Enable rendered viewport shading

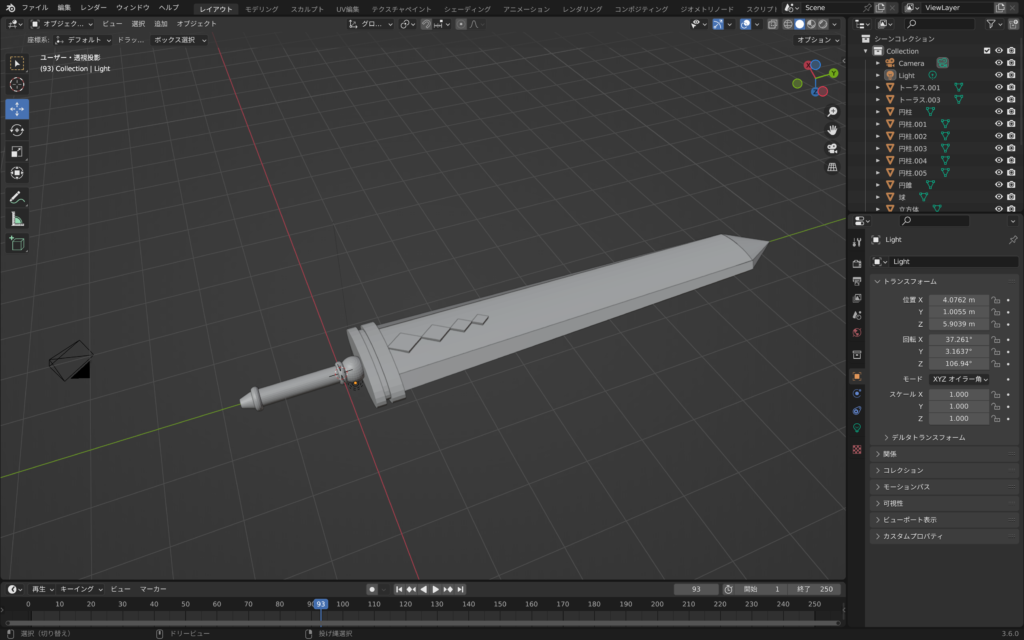coord(823,24)
